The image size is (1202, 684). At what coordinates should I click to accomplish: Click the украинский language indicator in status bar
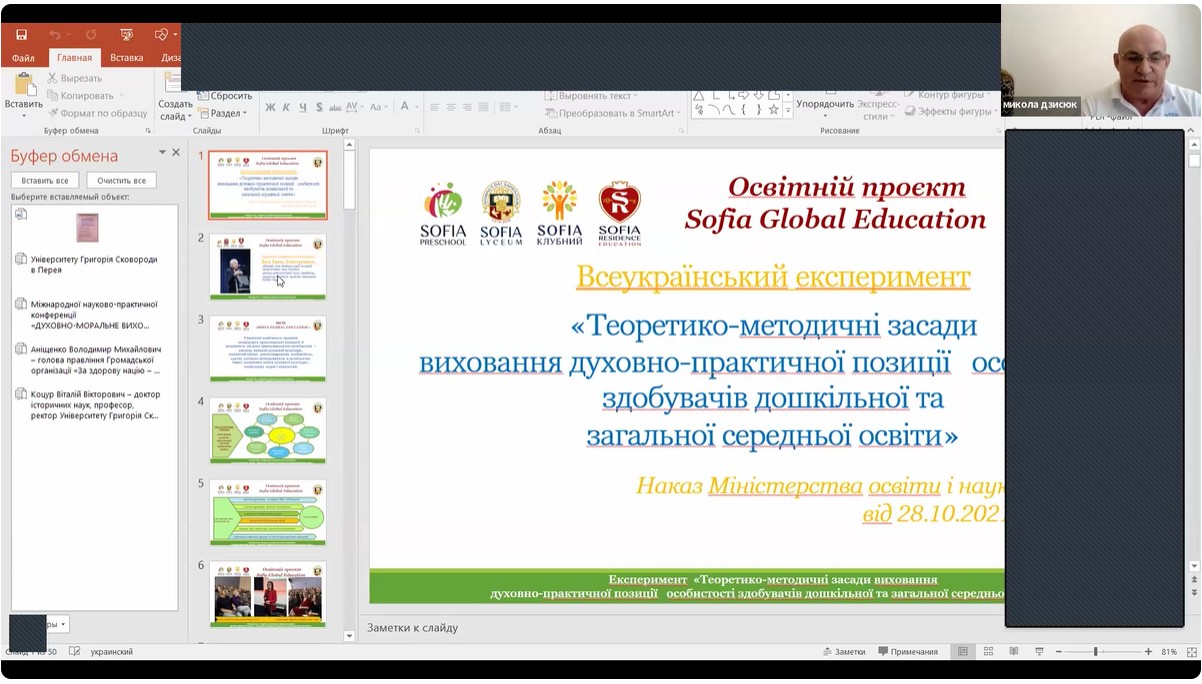coord(112,651)
